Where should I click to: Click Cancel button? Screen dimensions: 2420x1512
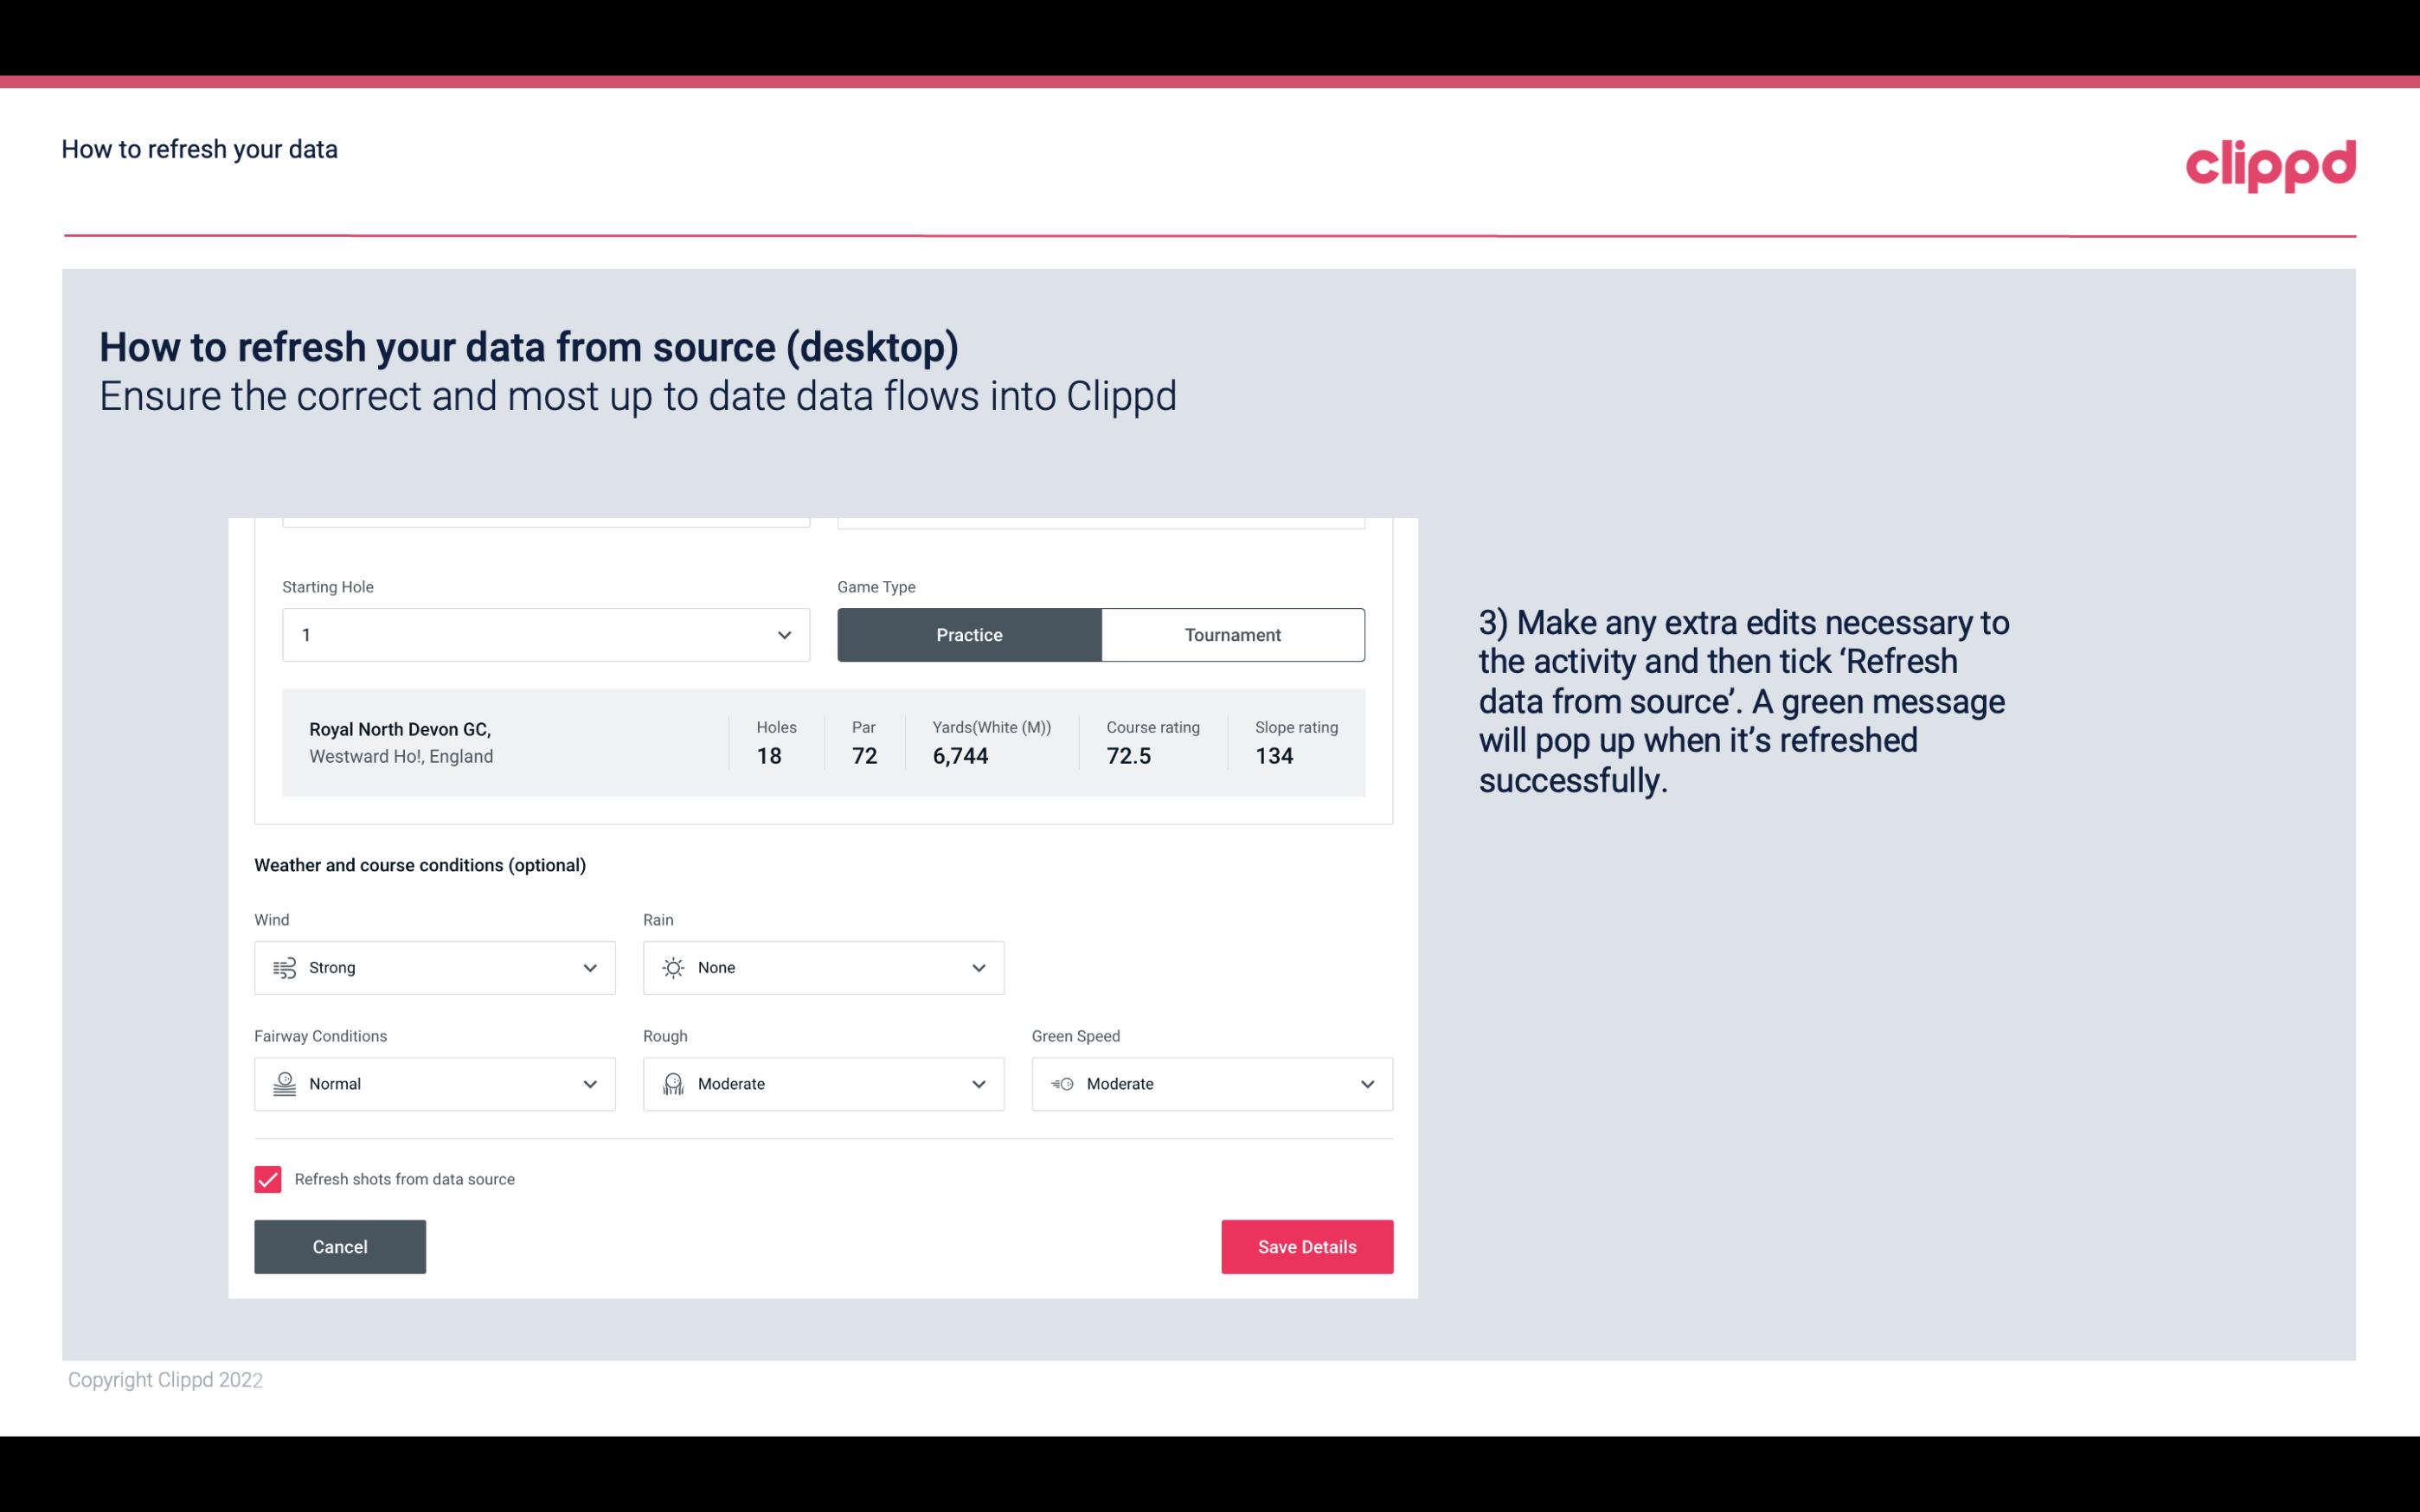pos(340,1247)
